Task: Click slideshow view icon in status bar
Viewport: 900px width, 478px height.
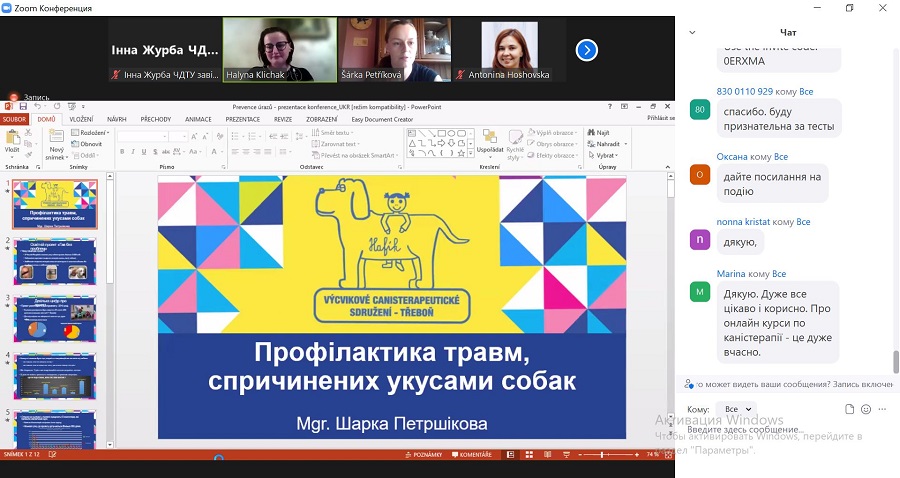Action: coord(567,454)
